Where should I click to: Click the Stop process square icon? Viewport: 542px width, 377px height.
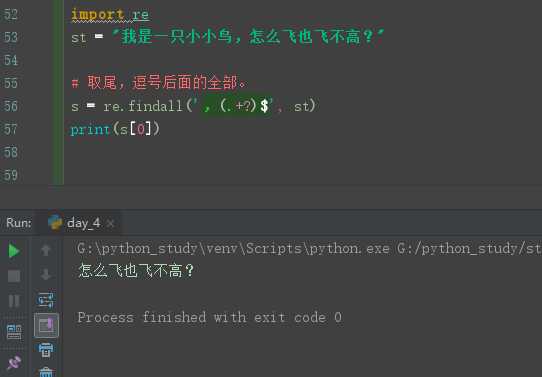coord(14,276)
